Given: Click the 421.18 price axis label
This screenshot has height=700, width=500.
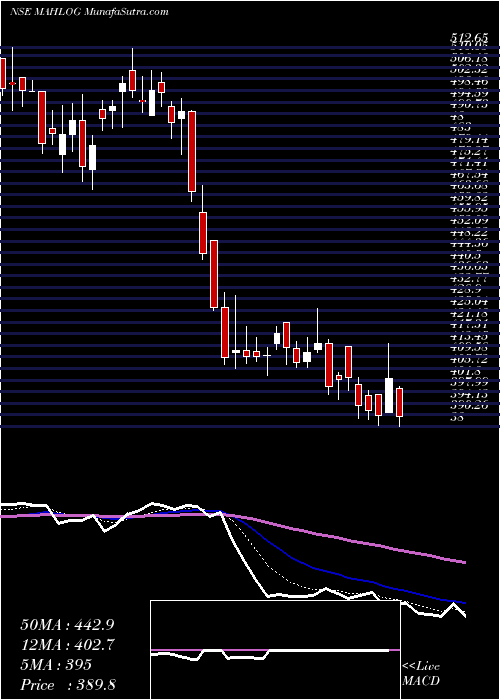Looking at the screenshot, I should tap(468, 314).
